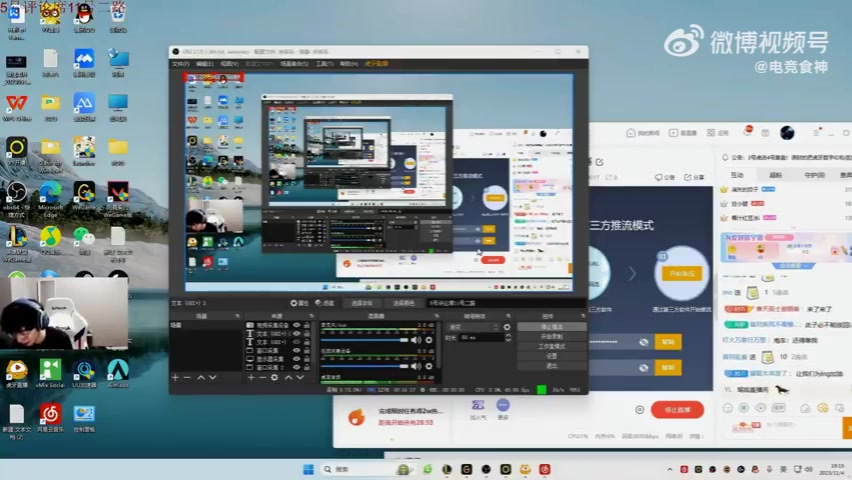Viewport: 852px width, 480px height.
Task: Adjust the first mixer channel volume slider
Action: [366, 340]
